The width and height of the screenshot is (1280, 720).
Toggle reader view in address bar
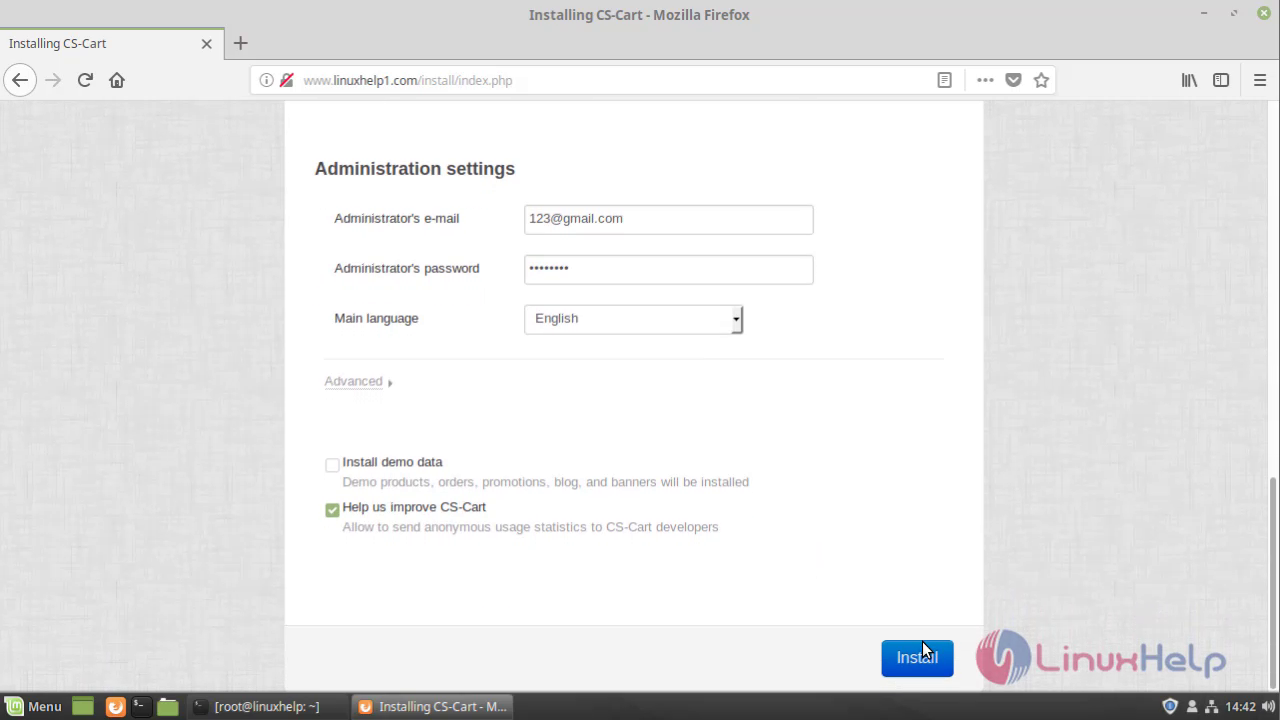tap(944, 80)
